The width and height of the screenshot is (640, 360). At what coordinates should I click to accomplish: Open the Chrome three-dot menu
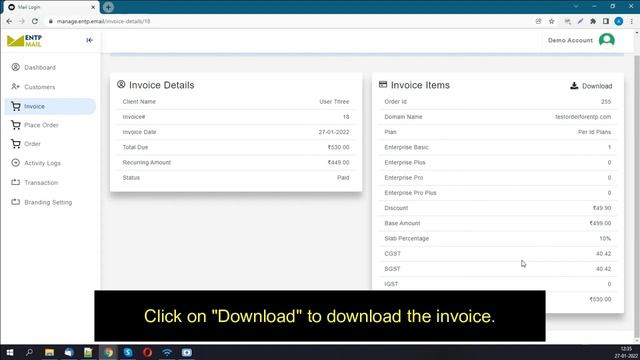(631, 21)
